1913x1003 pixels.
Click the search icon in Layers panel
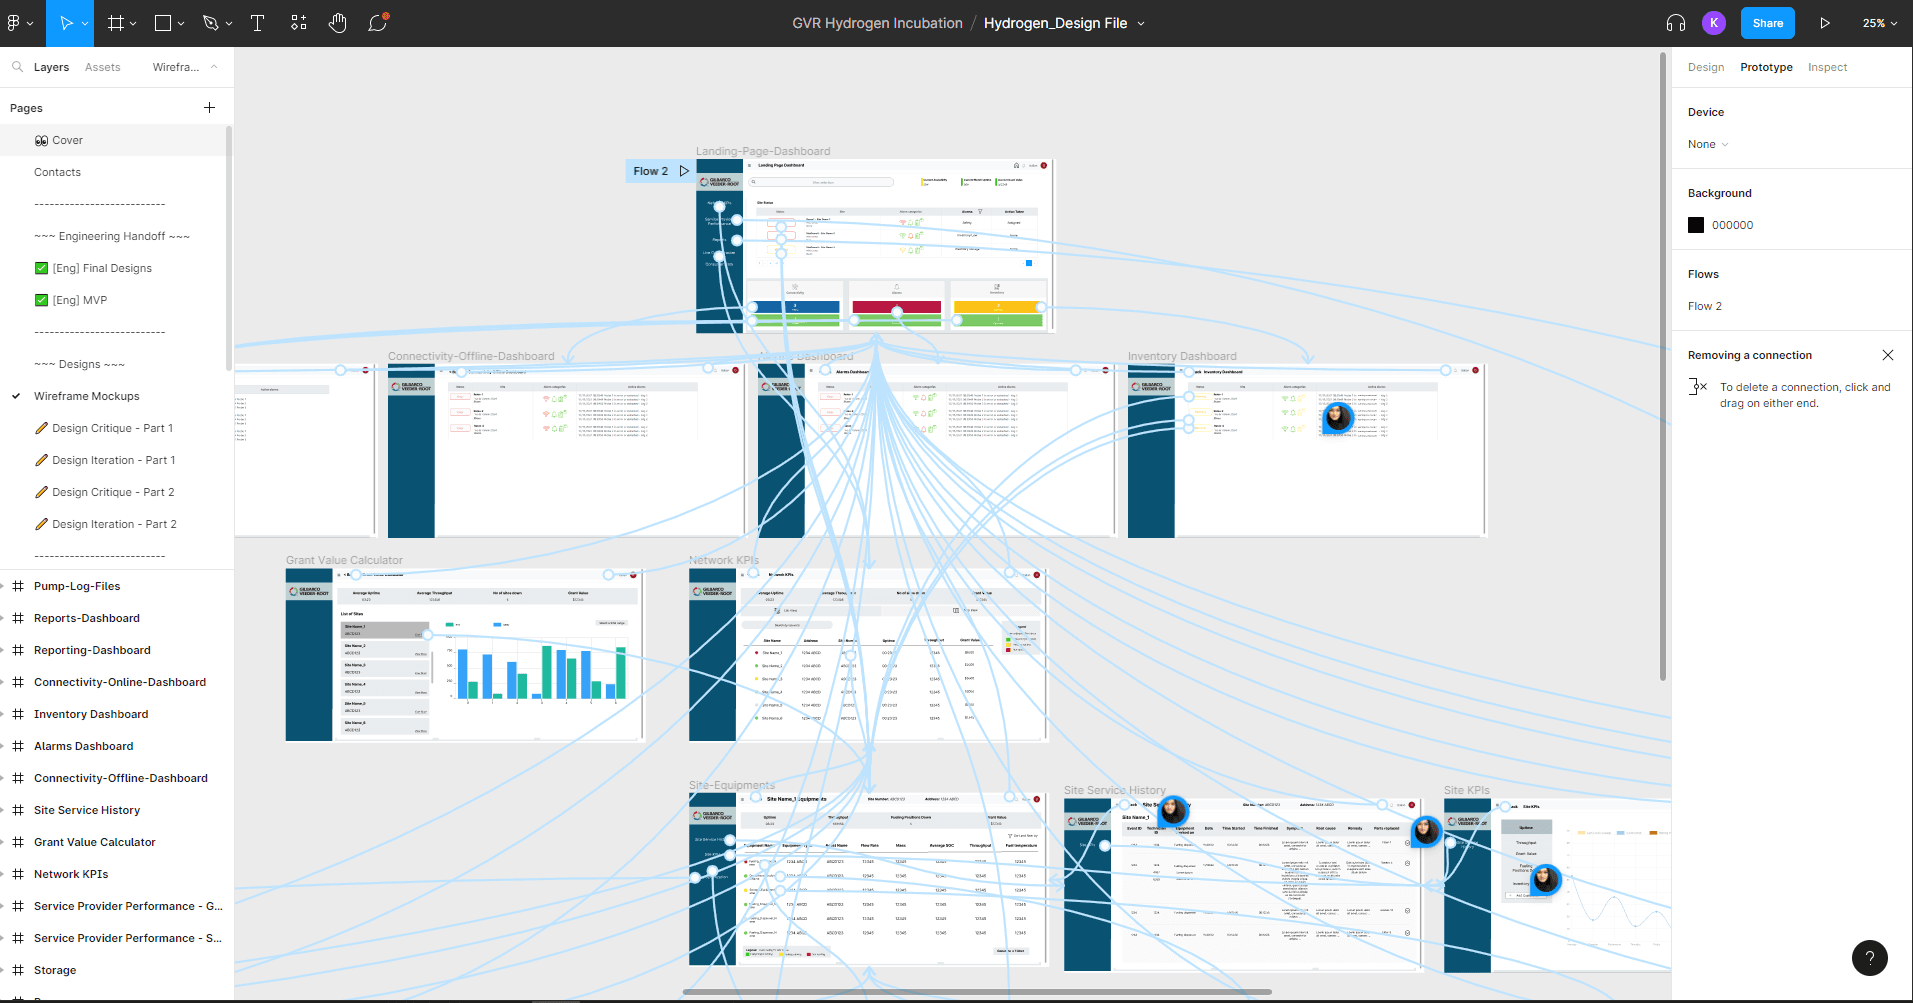tap(17, 67)
